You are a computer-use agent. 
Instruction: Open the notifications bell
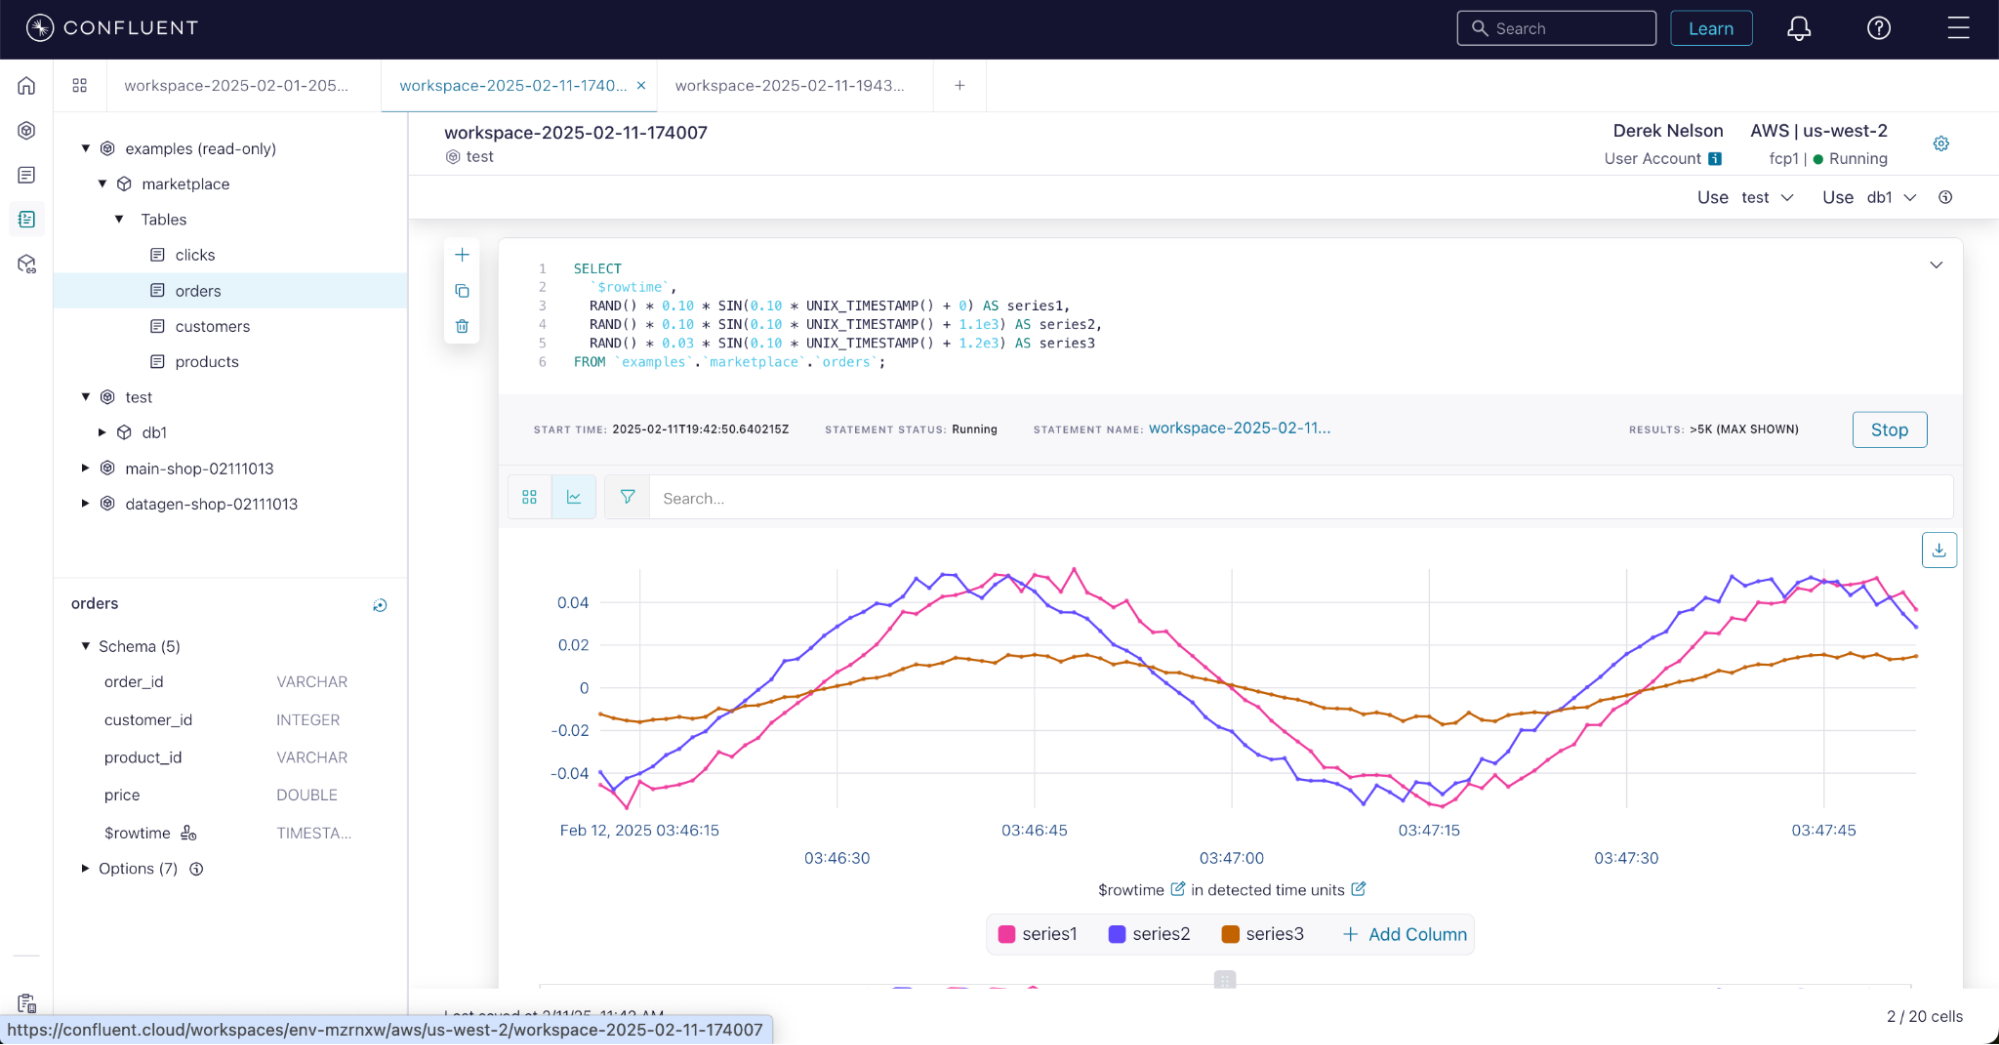pos(1798,29)
